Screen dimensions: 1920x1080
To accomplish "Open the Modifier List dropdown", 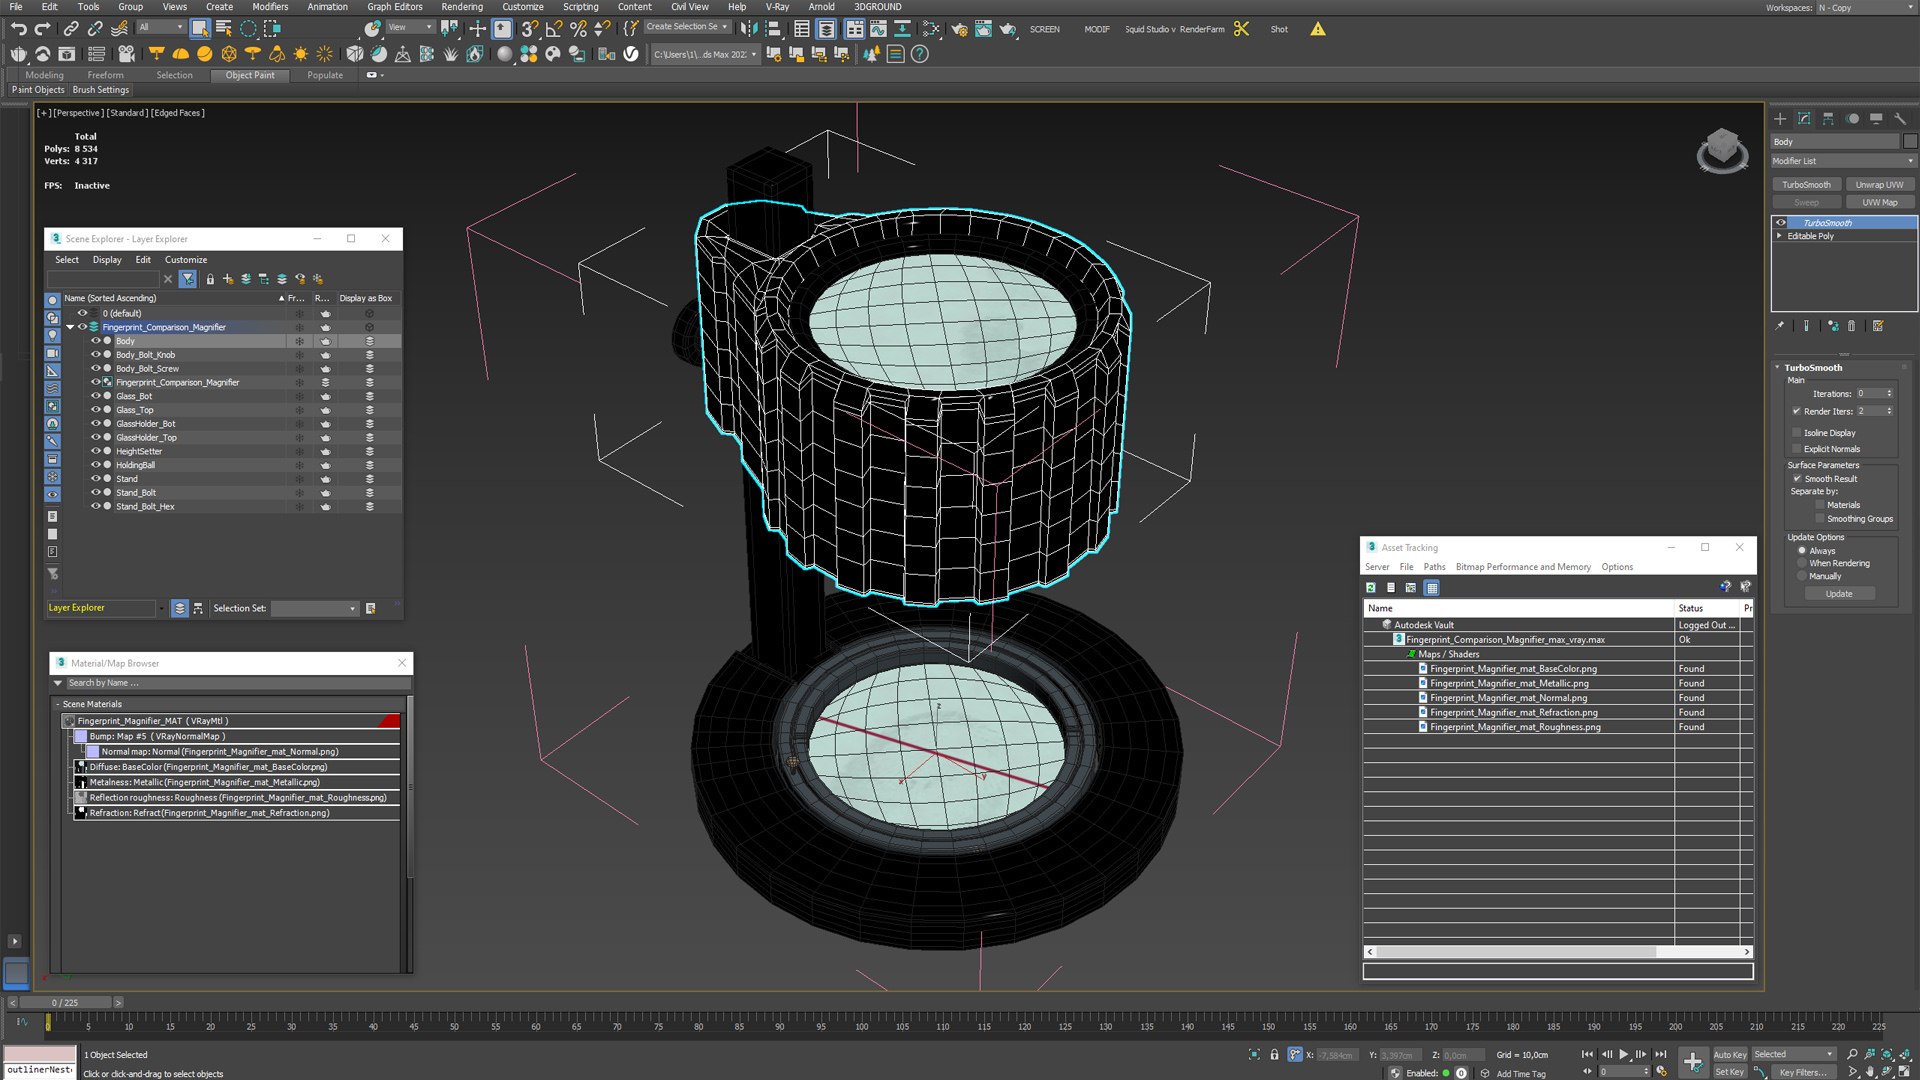I will point(1843,161).
